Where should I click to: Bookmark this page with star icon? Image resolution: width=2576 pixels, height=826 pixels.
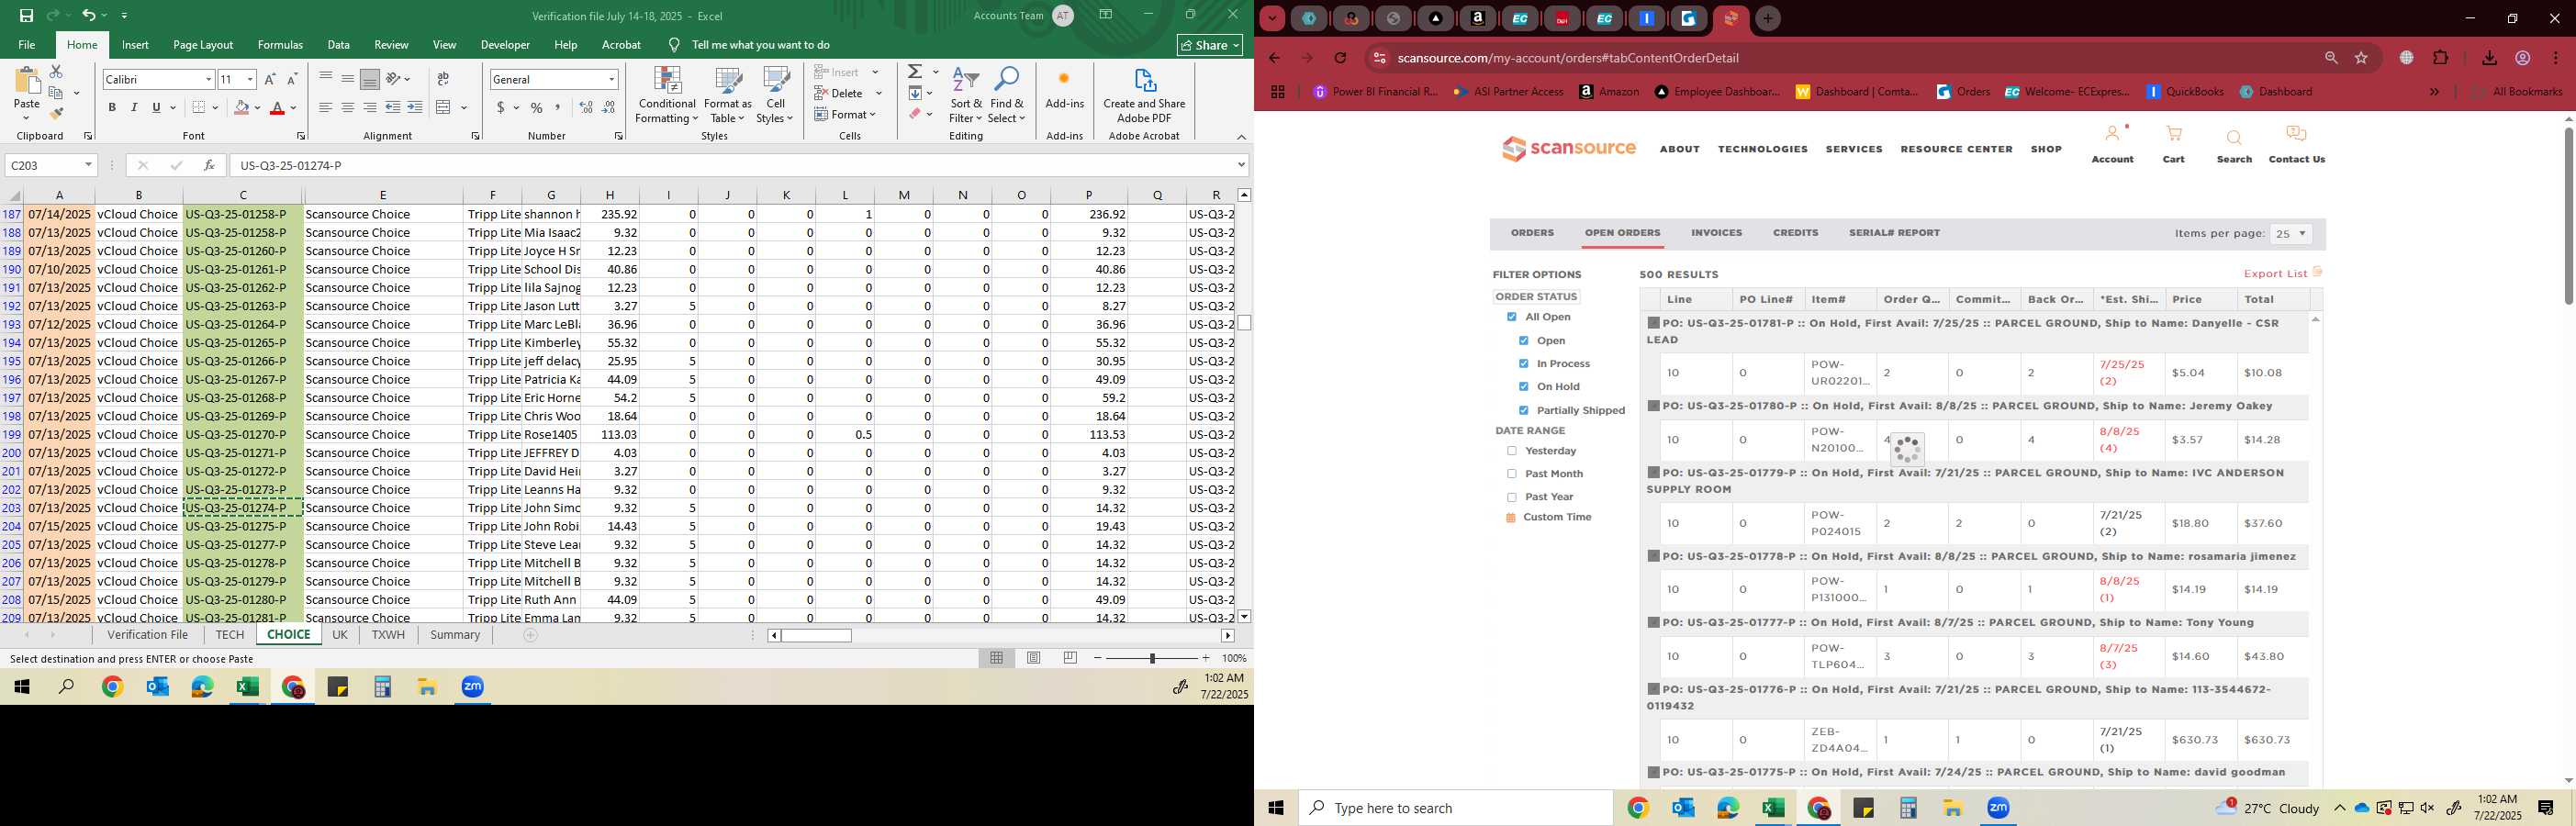[x=2361, y=58]
